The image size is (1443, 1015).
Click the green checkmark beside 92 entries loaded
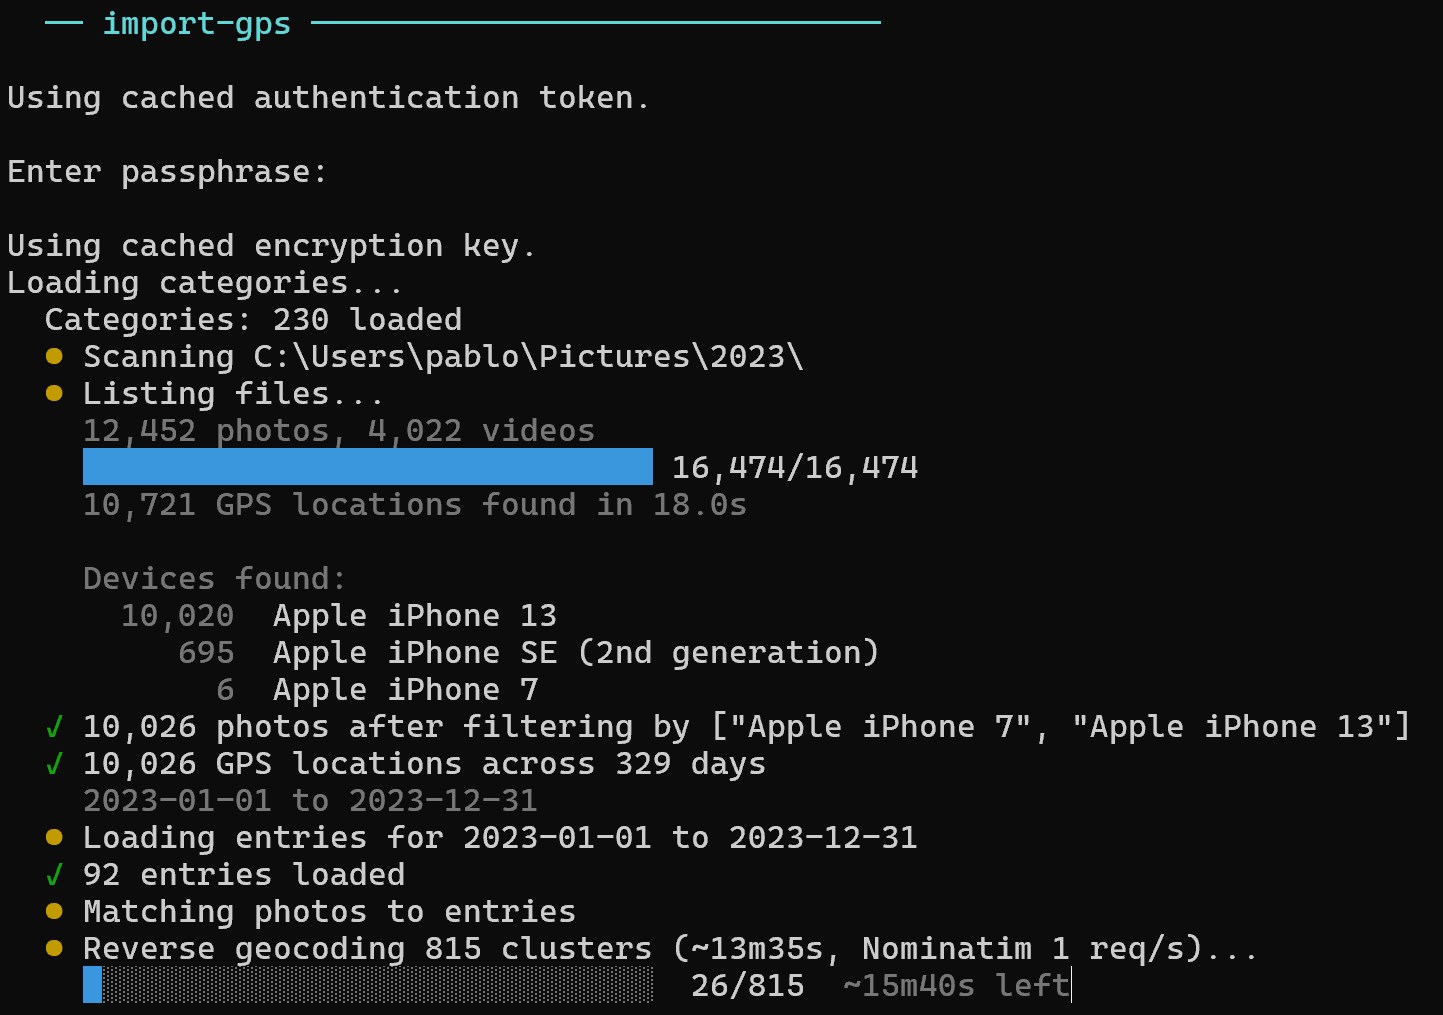click(x=55, y=874)
